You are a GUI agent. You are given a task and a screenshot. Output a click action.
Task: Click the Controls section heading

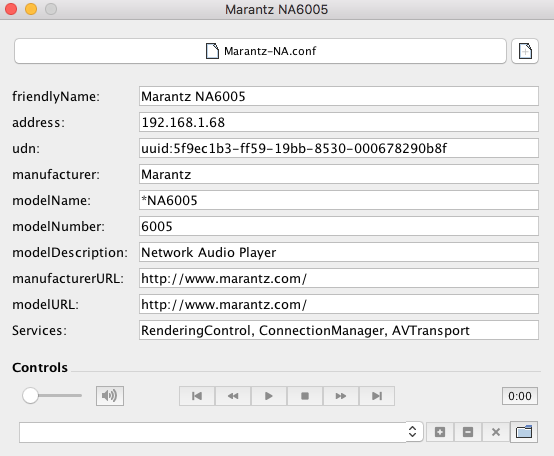coord(40,367)
